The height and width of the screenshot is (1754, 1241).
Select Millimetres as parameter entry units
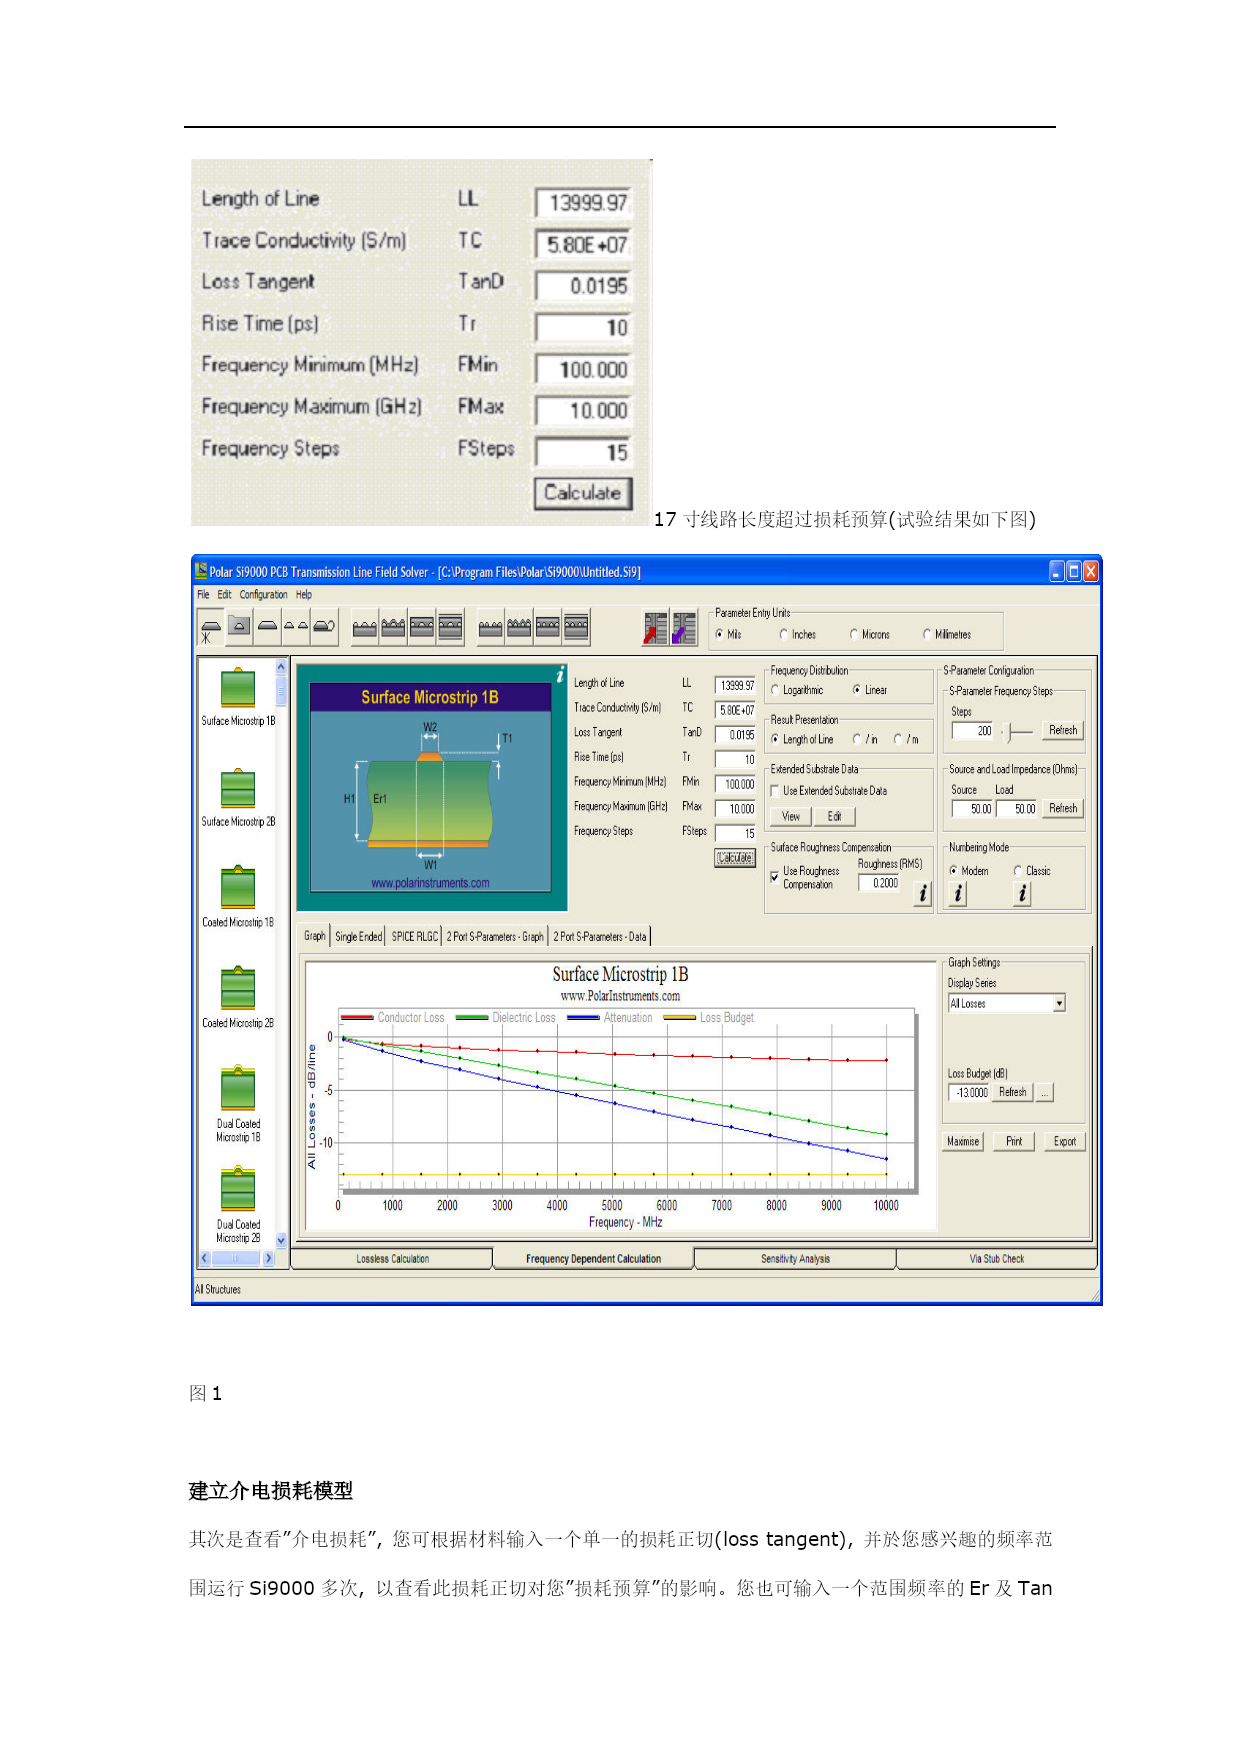[927, 634]
